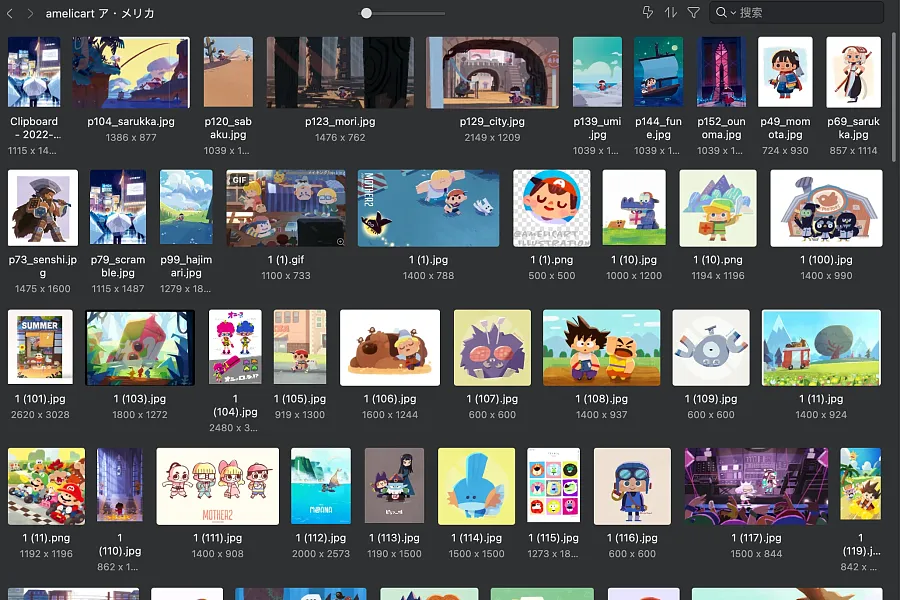Select the 1 (105).jpg street thumbnail
This screenshot has width=900, height=600.
[x=300, y=347]
